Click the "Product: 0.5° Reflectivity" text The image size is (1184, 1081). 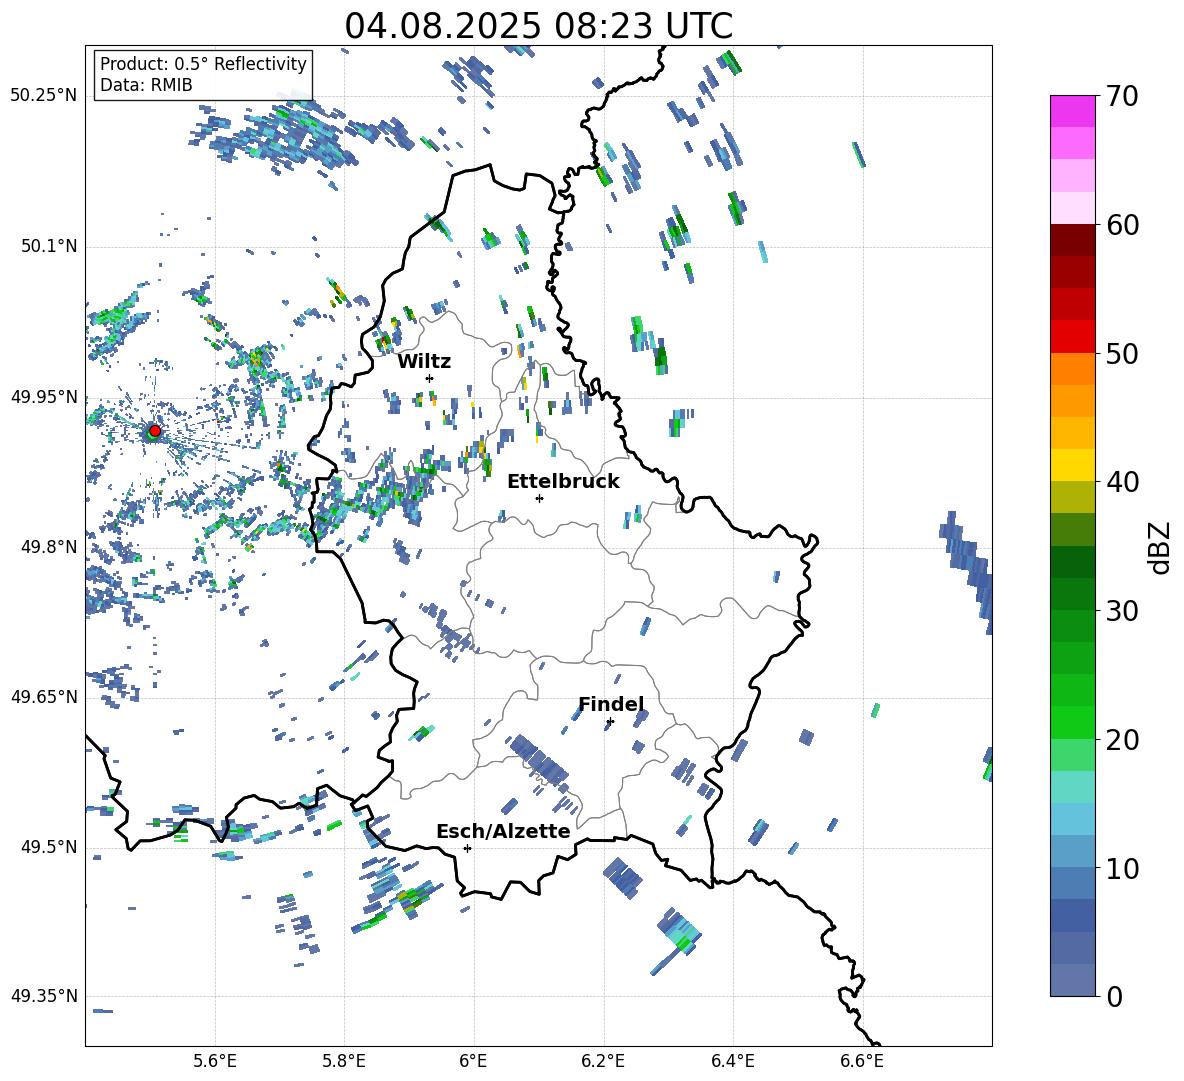tap(203, 64)
